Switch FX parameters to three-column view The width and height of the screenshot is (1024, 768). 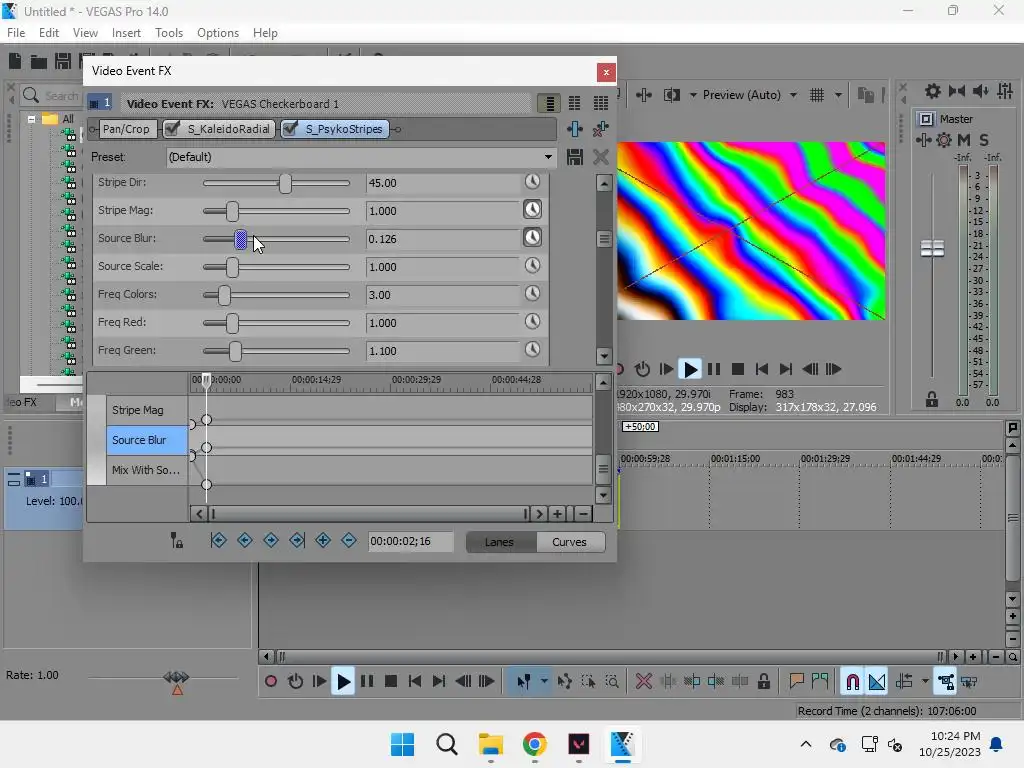click(601, 103)
